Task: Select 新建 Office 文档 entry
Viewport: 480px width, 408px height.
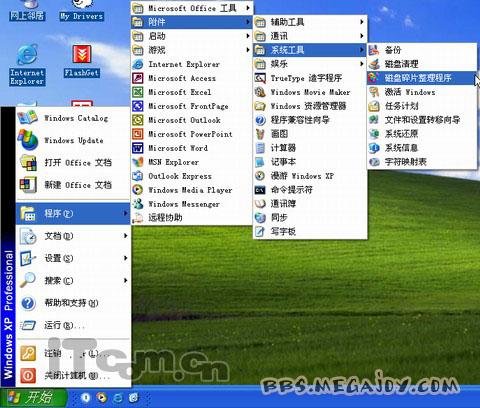Action: [x=73, y=185]
